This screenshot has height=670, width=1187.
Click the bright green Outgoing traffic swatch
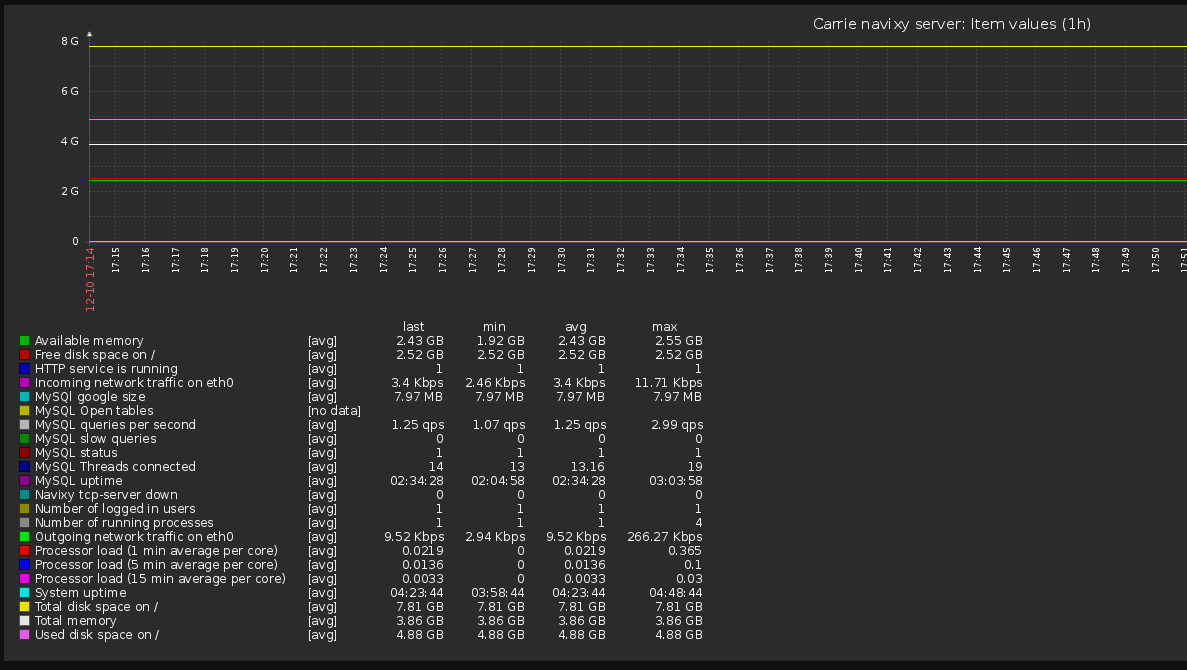[24, 537]
